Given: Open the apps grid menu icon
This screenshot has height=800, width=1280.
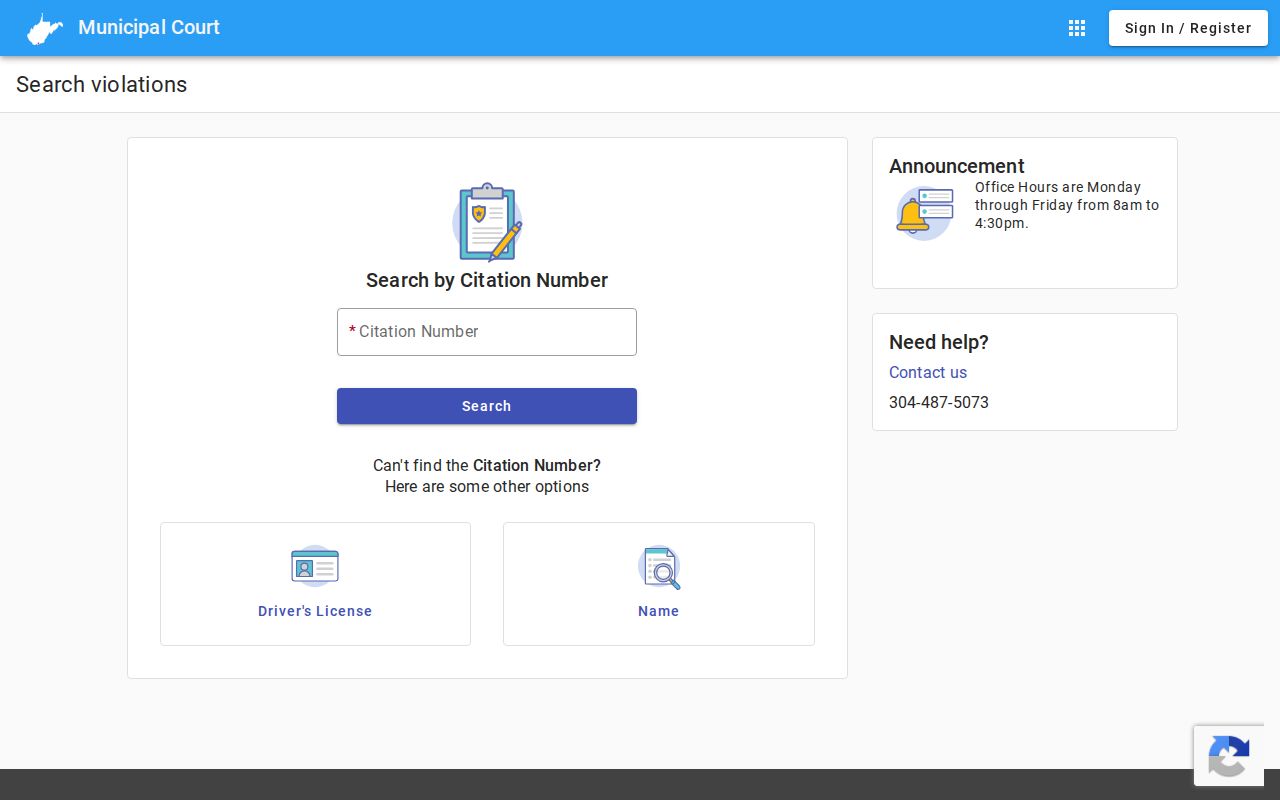Looking at the screenshot, I should tap(1077, 28).
